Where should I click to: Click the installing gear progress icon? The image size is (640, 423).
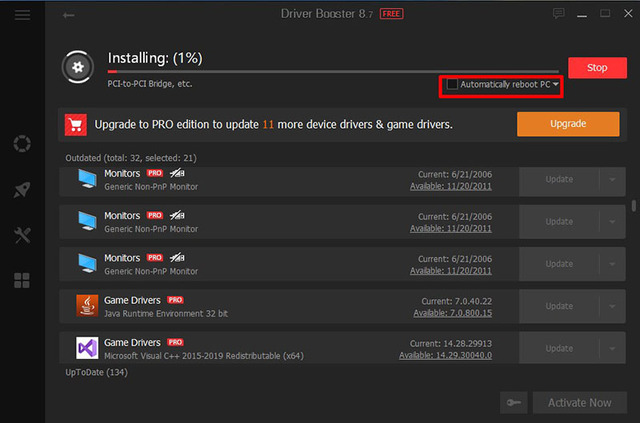[x=78, y=67]
